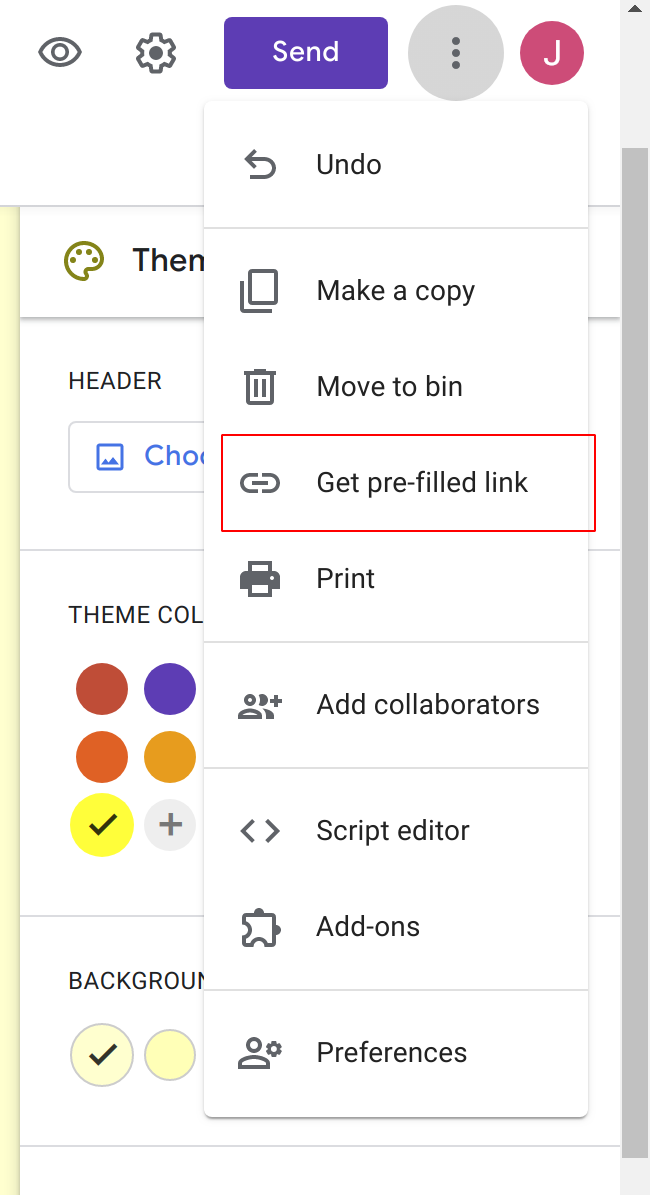Click the palette icon beside Theme
The width and height of the screenshot is (650, 1195).
click(x=84, y=259)
